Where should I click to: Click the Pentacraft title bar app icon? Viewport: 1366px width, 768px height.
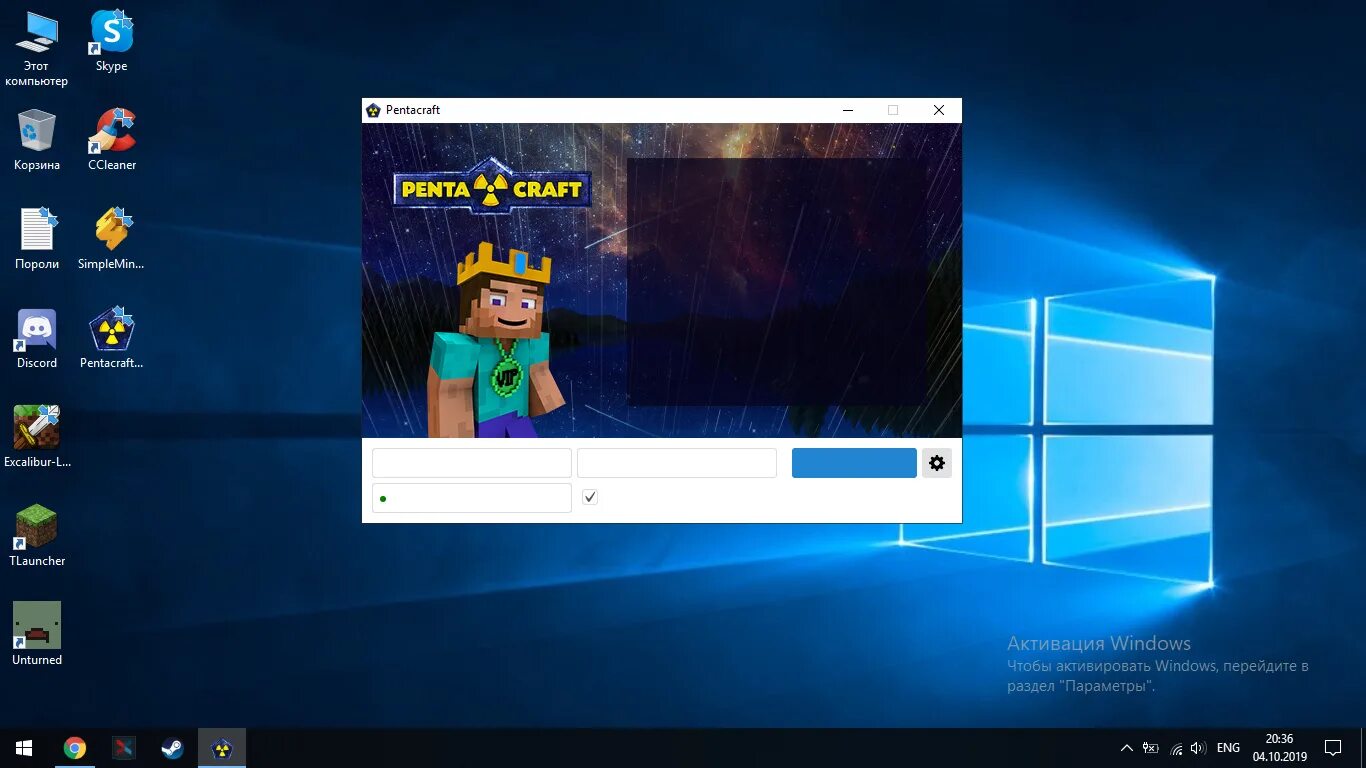point(373,110)
